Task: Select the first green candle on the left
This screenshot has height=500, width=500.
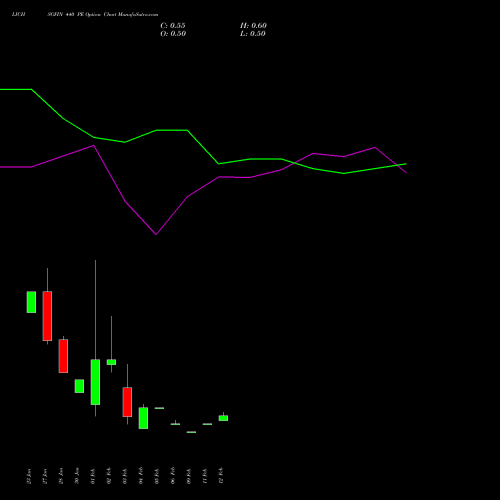Action: pos(31,302)
